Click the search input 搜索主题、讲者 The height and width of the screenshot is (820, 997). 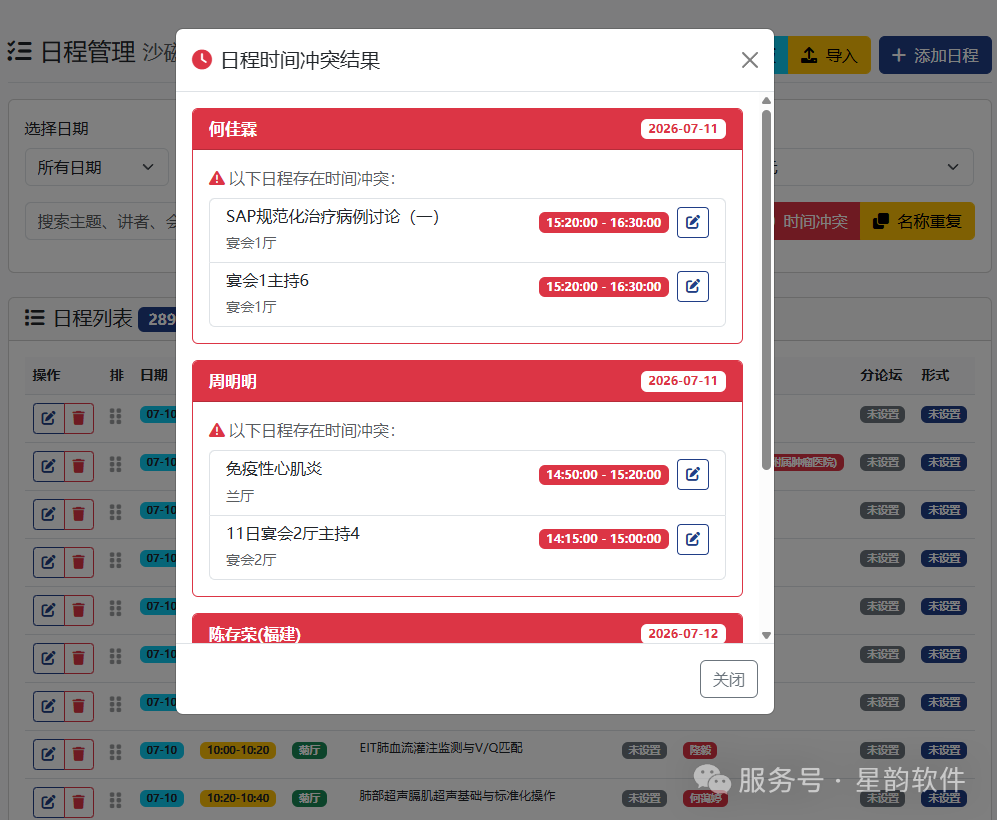[102, 221]
